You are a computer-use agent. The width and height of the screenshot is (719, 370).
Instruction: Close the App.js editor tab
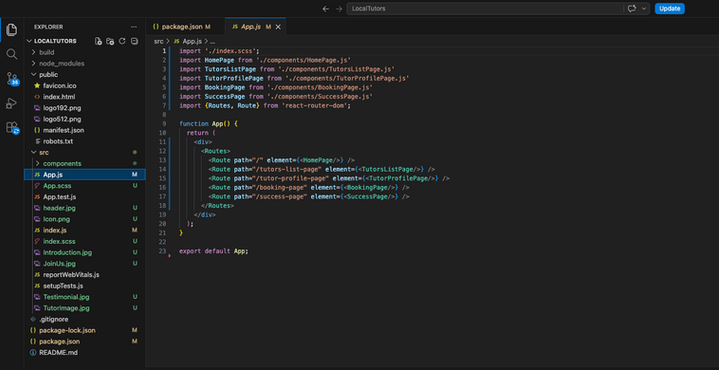pyautogui.click(x=278, y=27)
